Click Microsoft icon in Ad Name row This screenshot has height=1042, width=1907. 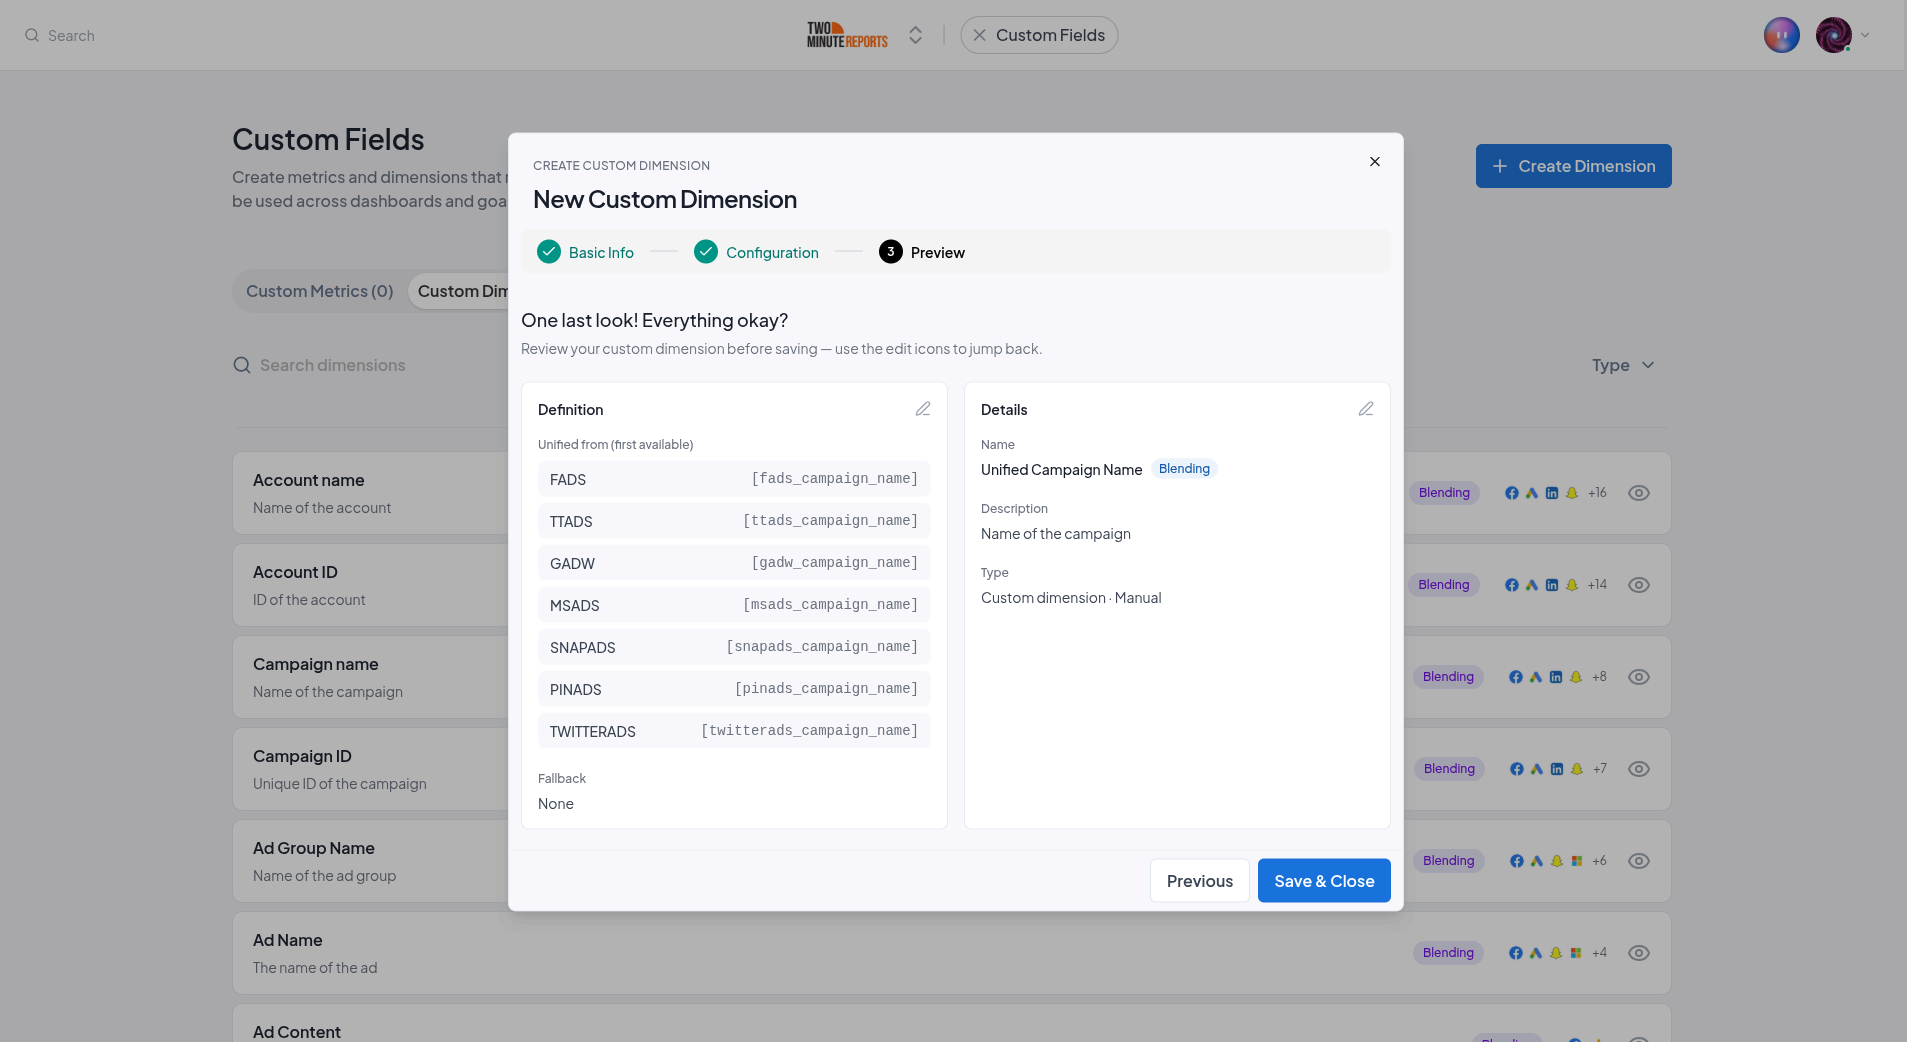tap(1576, 953)
